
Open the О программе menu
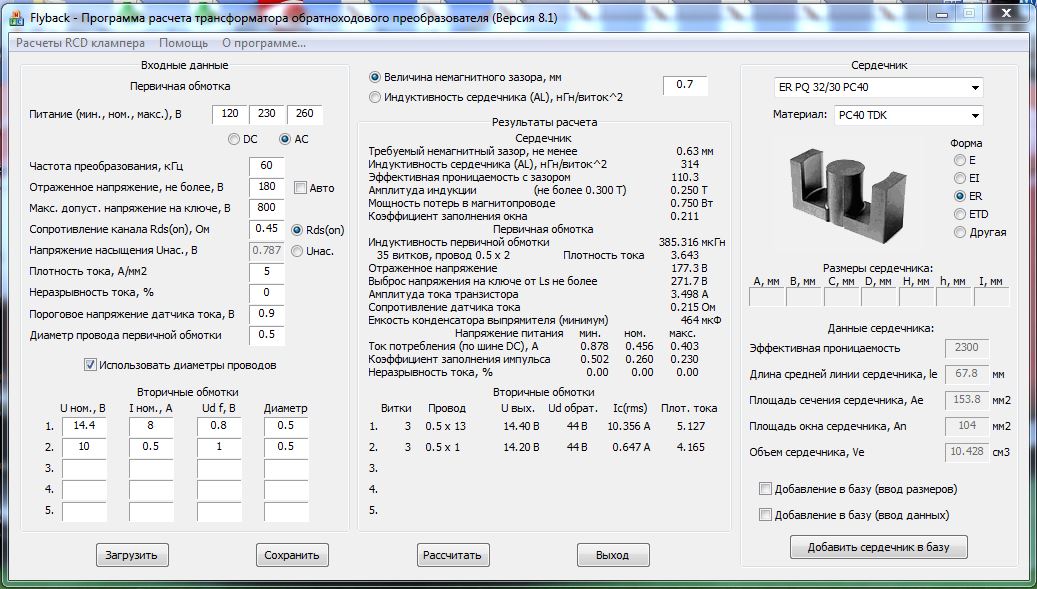coord(264,43)
